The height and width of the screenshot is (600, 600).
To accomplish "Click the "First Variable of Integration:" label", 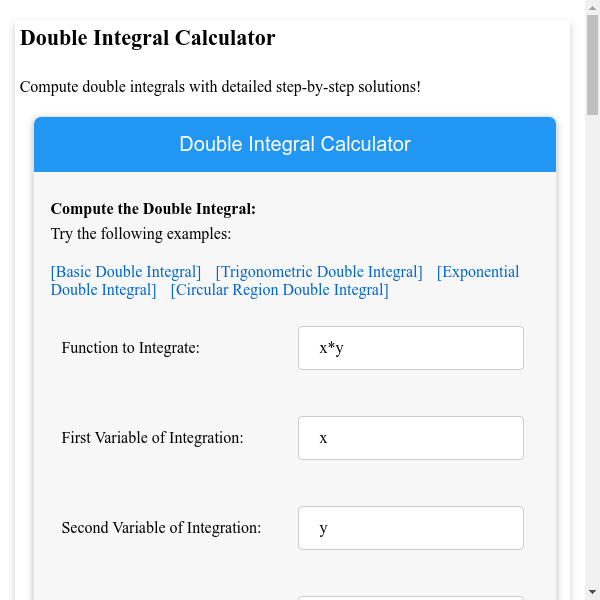I will (x=152, y=438).
